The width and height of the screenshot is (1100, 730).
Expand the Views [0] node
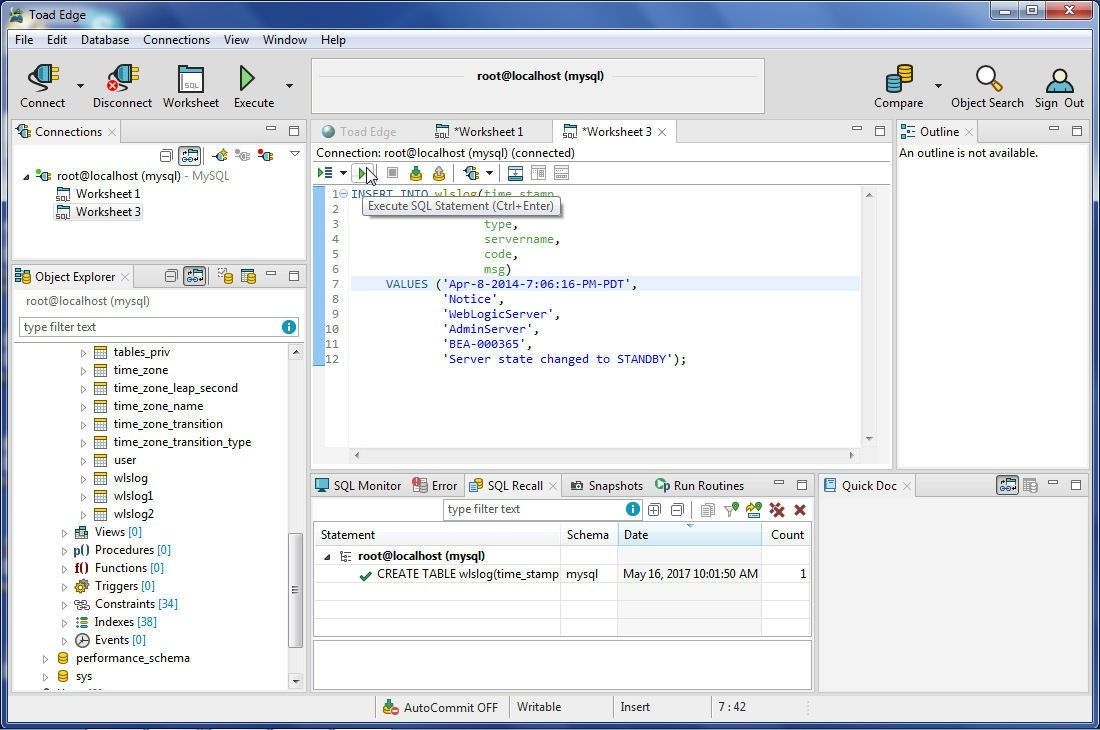(65, 533)
